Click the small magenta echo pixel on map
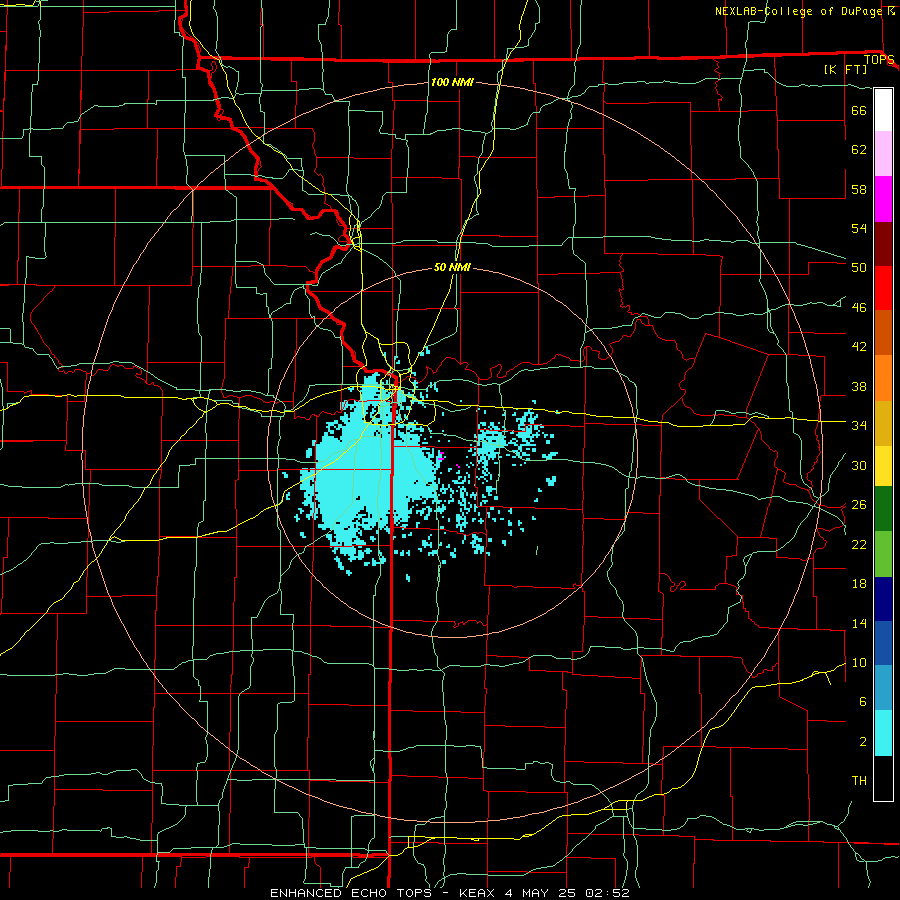The width and height of the screenshot is (900, 900). tap(441, 457)
